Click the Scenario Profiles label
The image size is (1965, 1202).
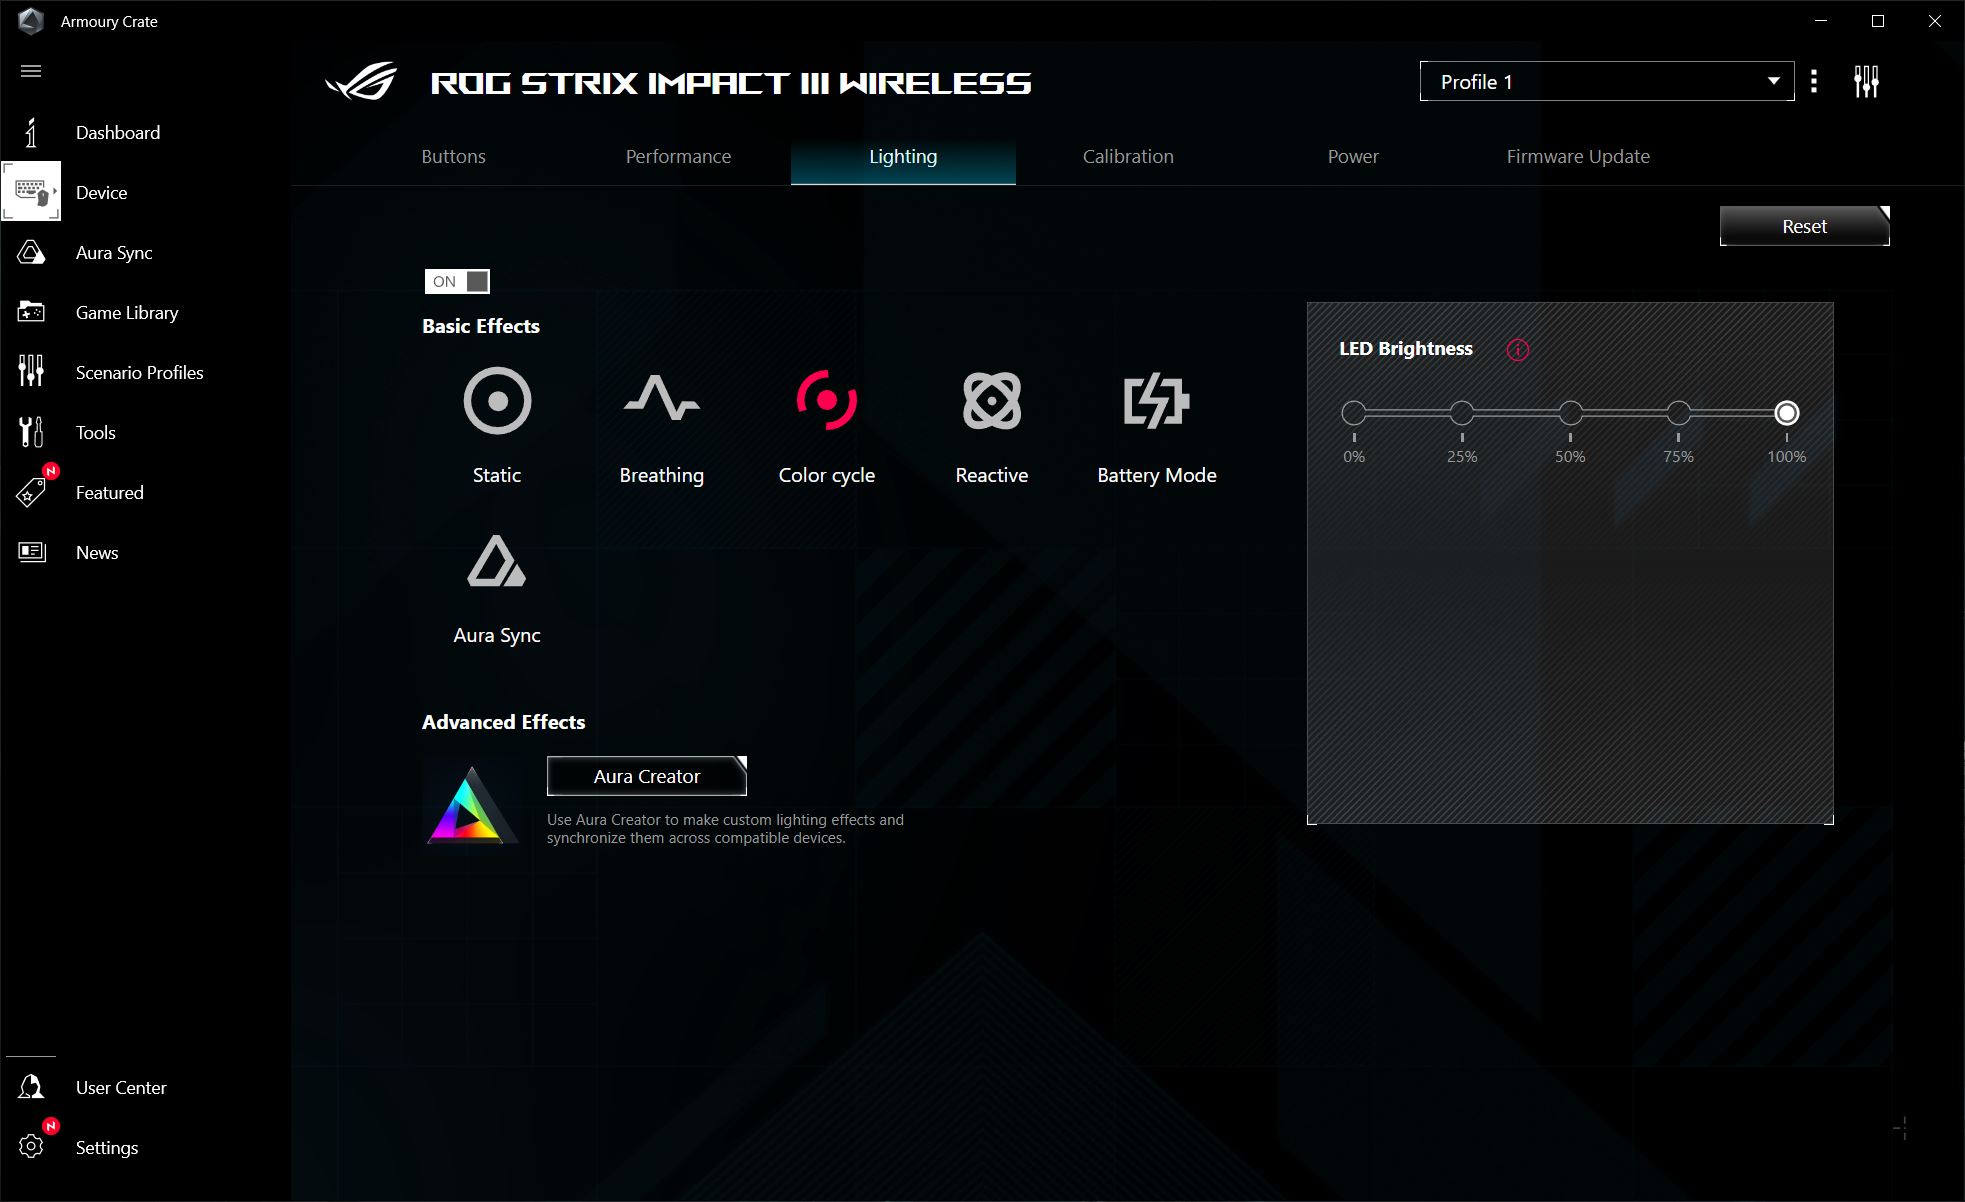tap(140, 372)
